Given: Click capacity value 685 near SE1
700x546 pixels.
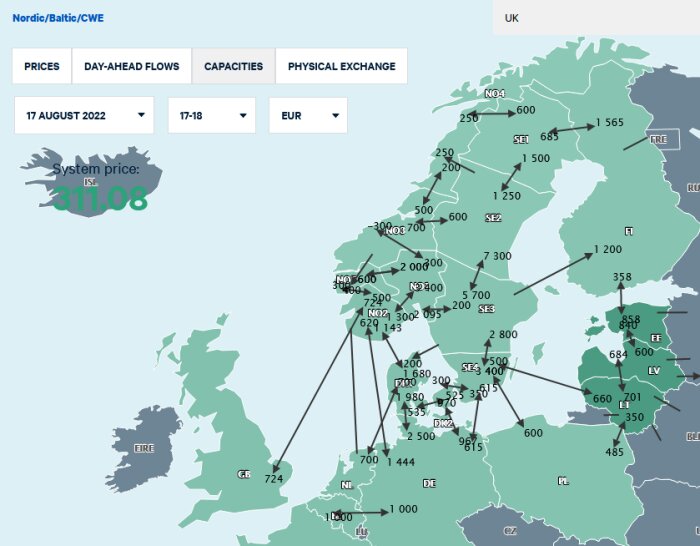Looking at the screenshot, I should 550,137.
